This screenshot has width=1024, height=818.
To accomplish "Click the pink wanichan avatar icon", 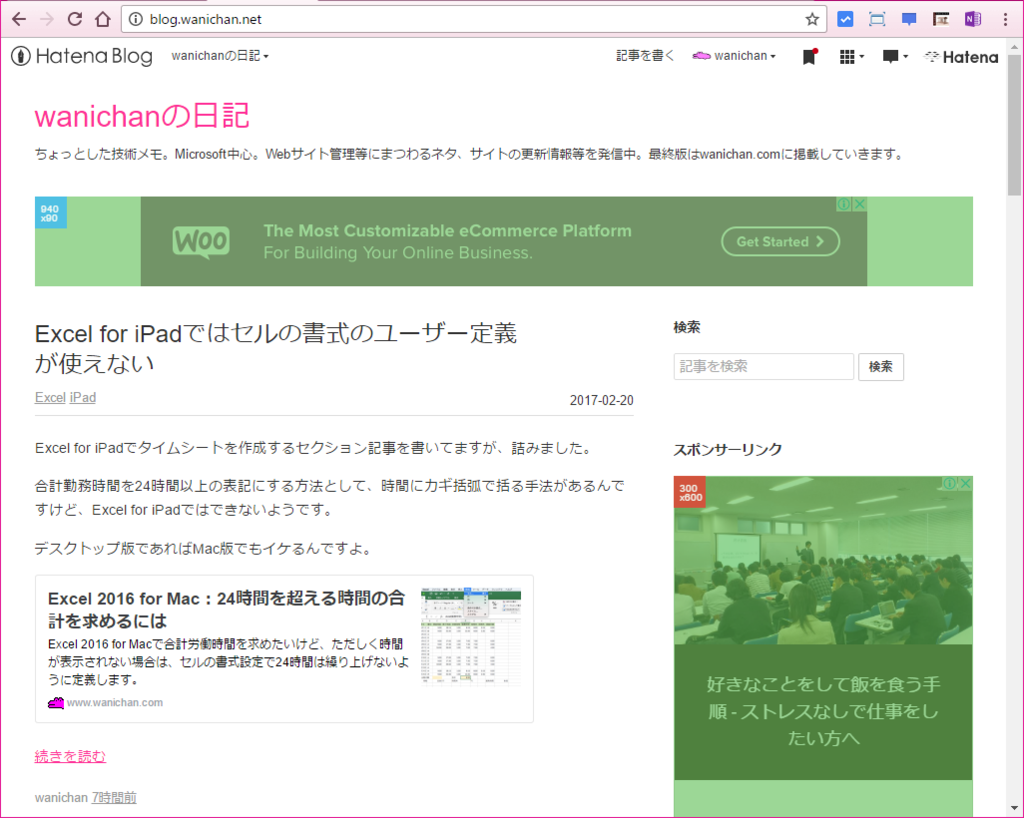I will [701, 56].
